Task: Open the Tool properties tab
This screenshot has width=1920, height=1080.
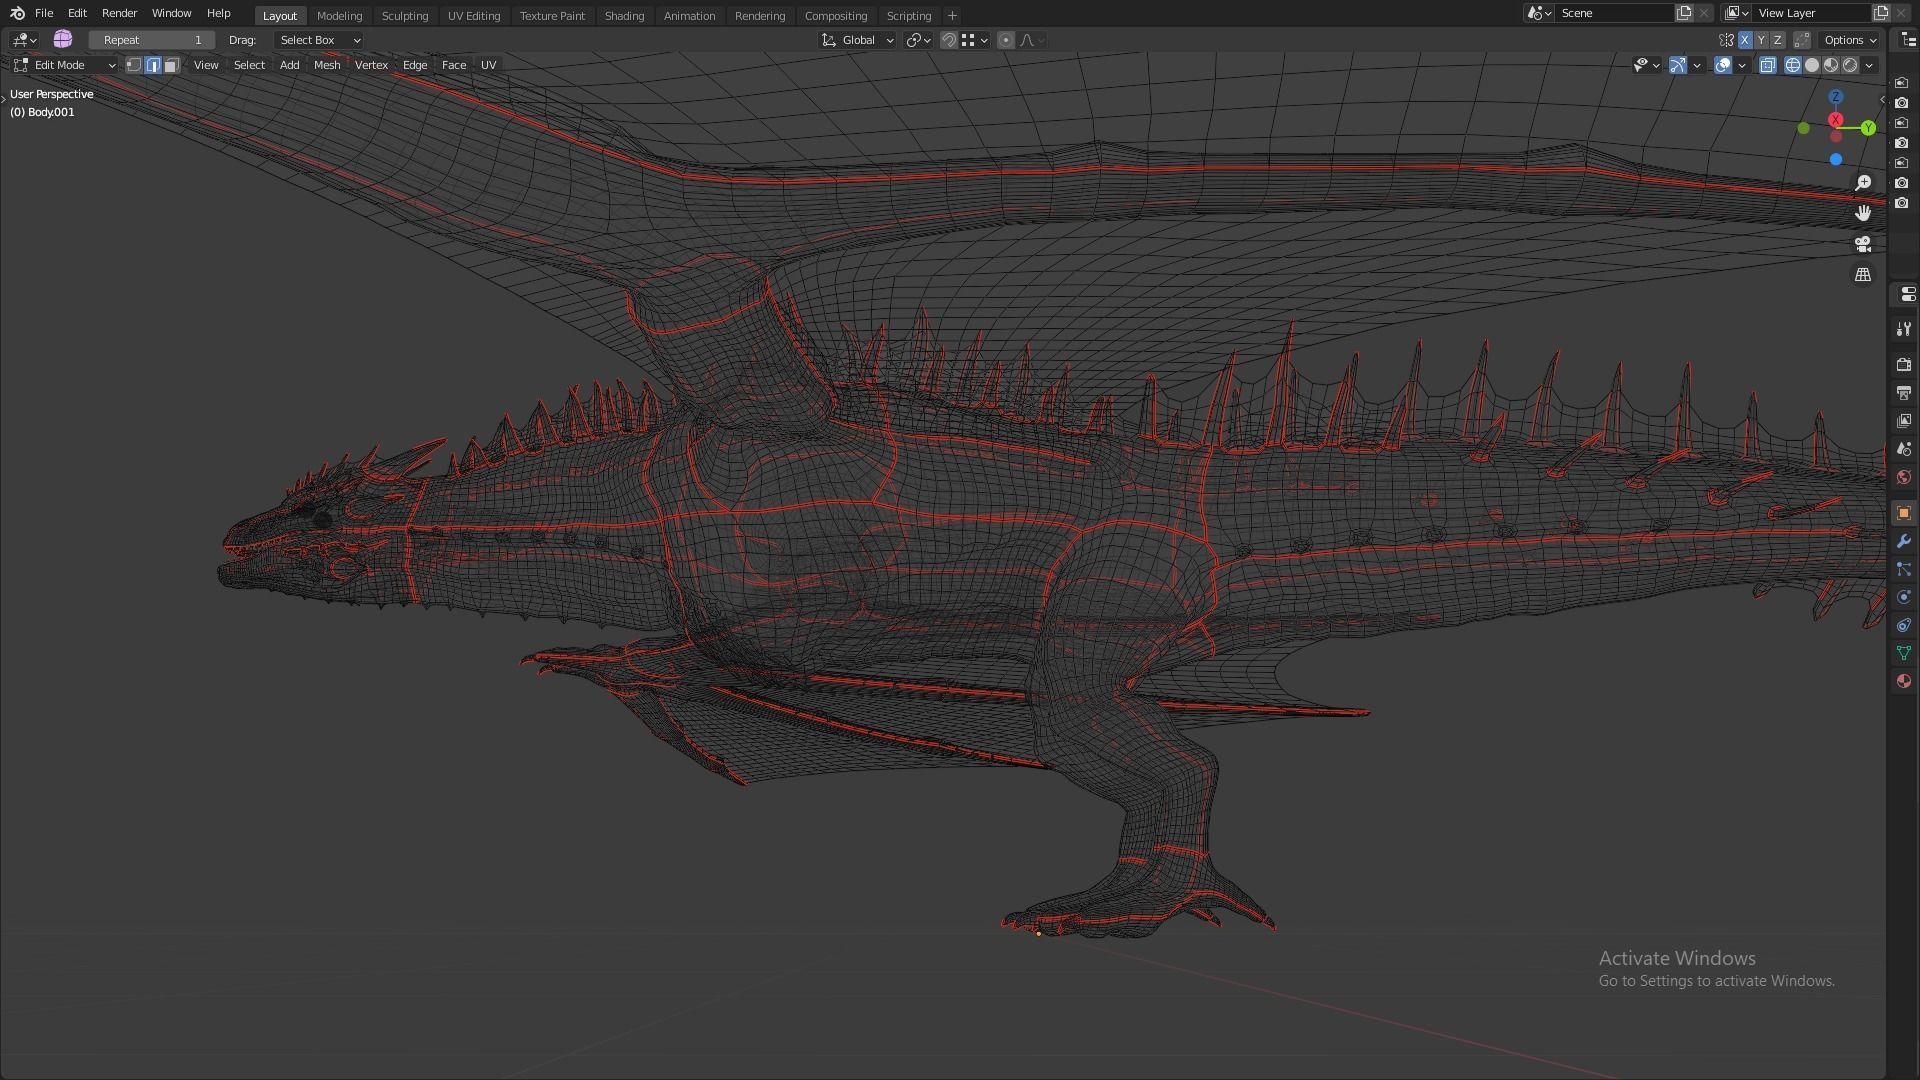Action: click(x=1904, y=329)
